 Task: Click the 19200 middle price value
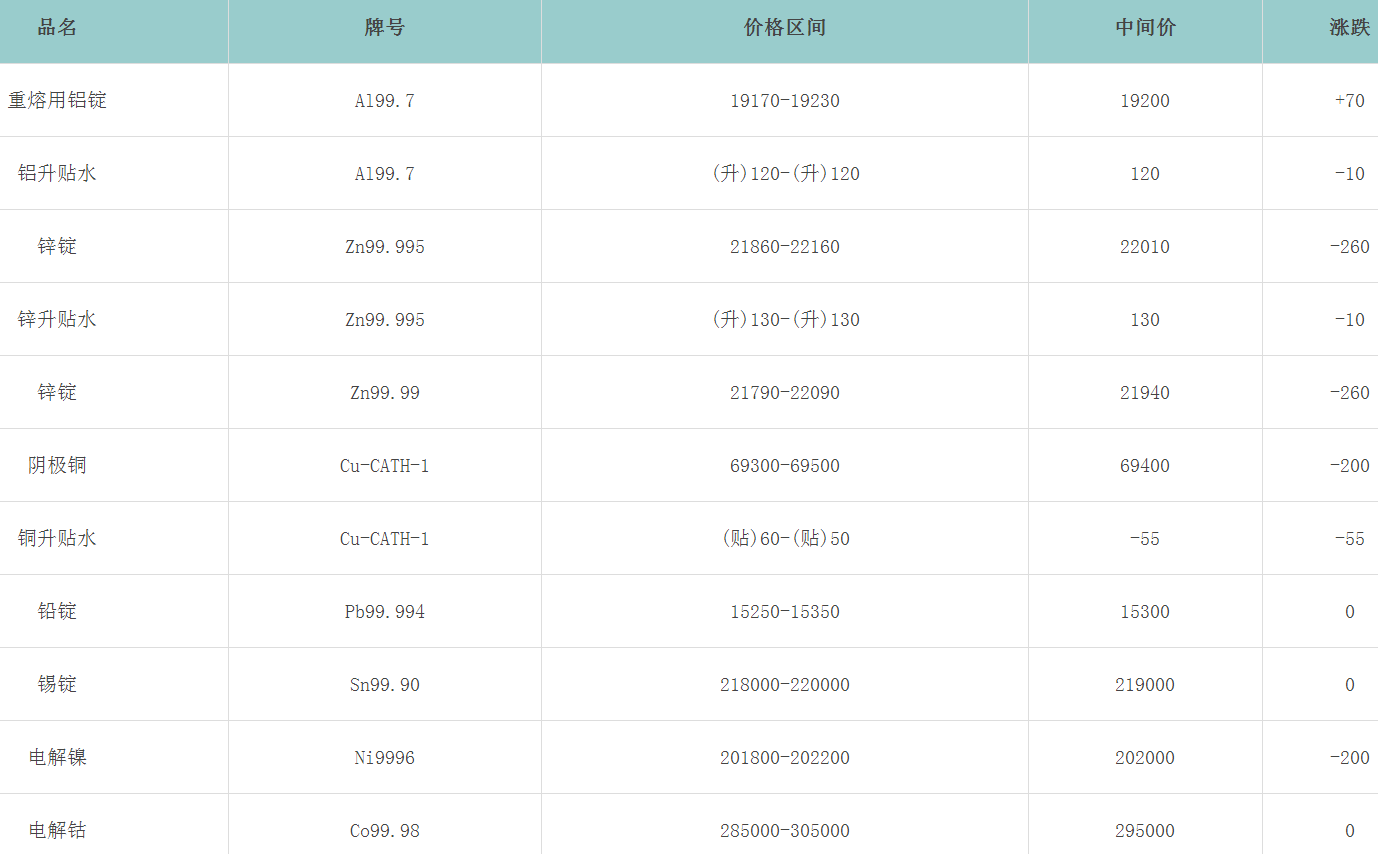[x=1145, y=101]
